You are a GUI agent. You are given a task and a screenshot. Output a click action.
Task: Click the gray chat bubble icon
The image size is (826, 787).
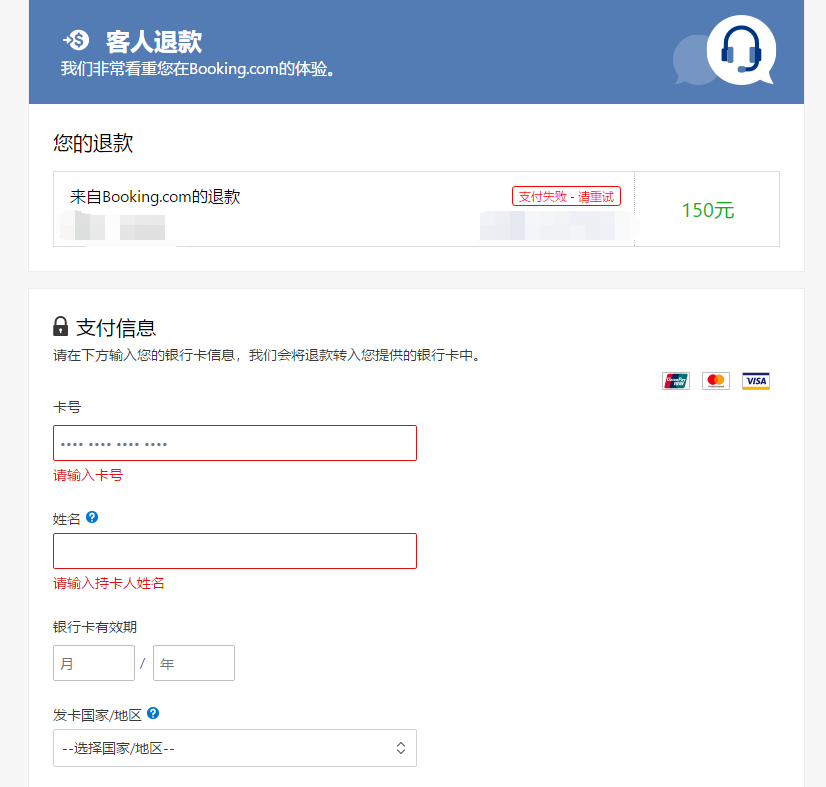(692, 60)
